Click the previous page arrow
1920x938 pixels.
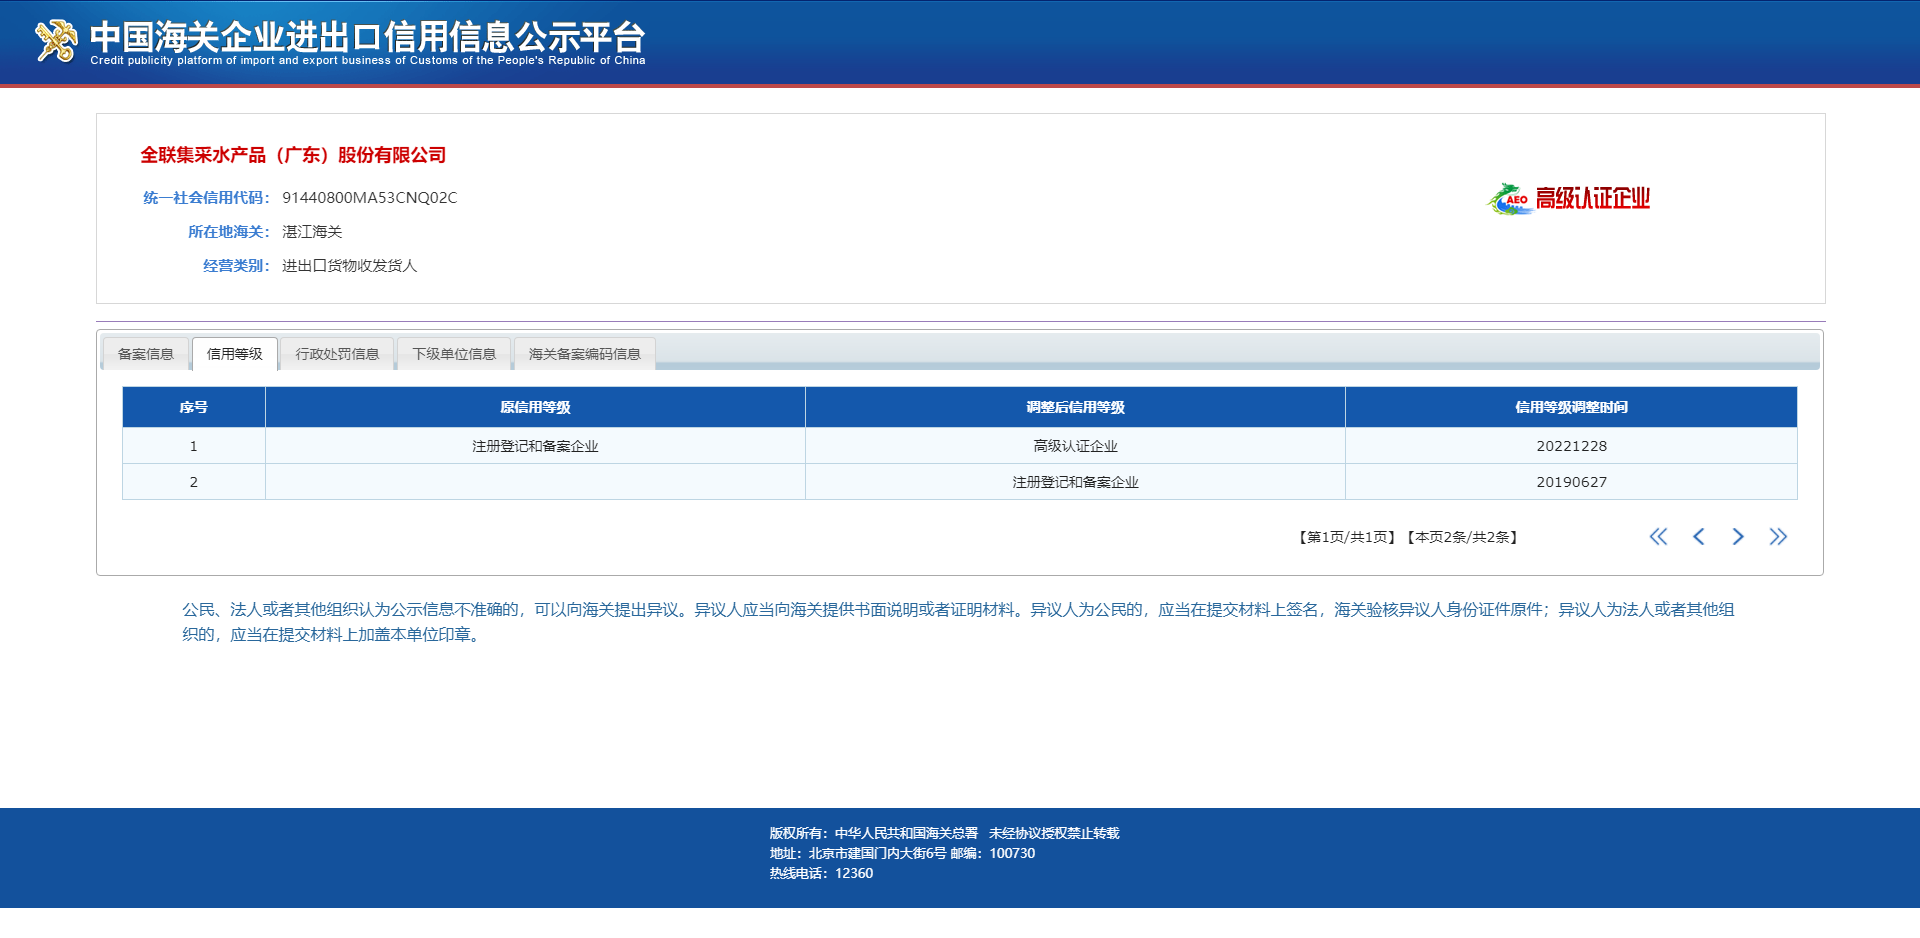pos(1699,537)
